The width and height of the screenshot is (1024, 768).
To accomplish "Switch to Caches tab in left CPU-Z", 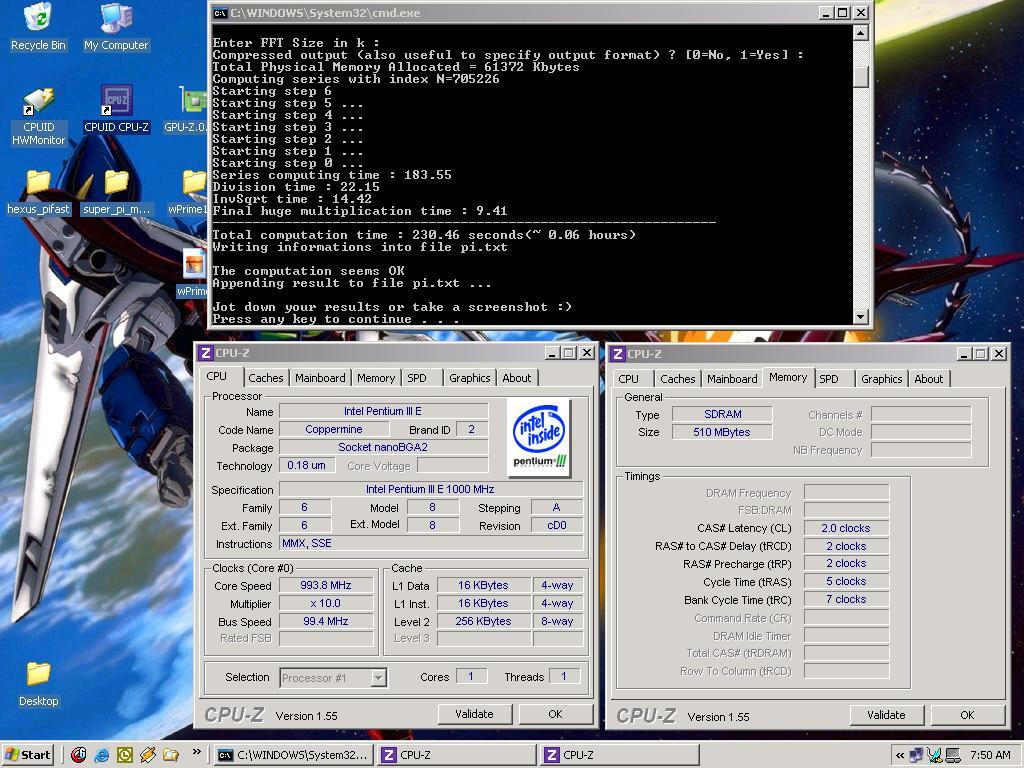I will (x=265, y=378).
